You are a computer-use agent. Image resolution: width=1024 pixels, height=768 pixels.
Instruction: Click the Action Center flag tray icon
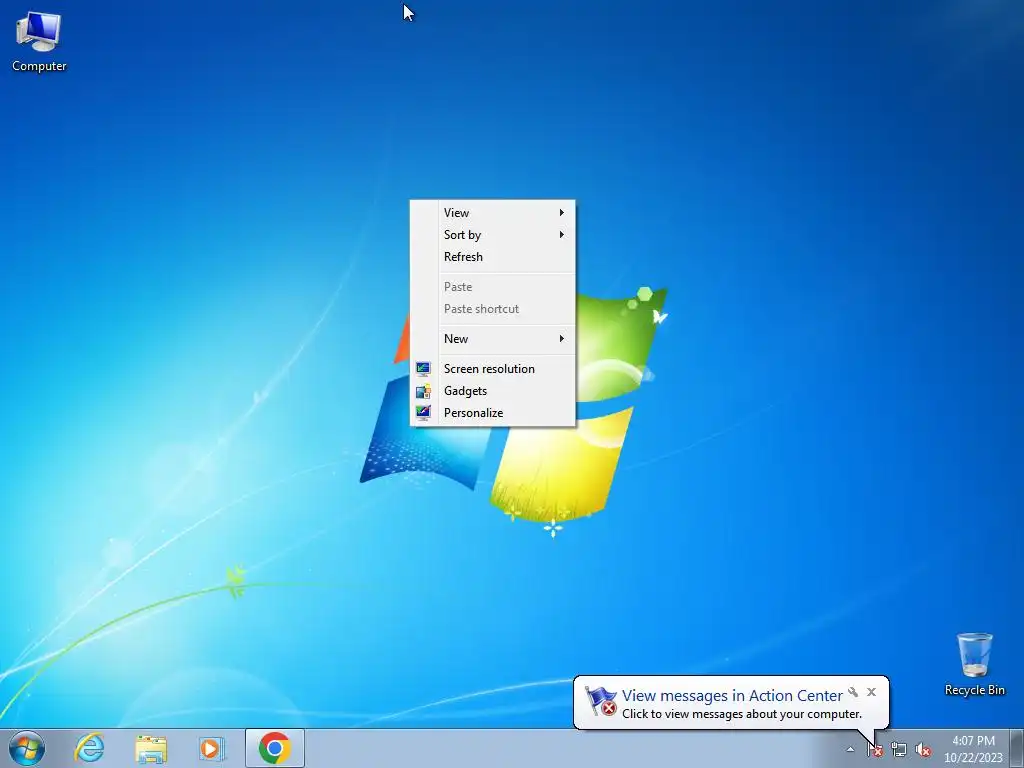pos(875,750)
